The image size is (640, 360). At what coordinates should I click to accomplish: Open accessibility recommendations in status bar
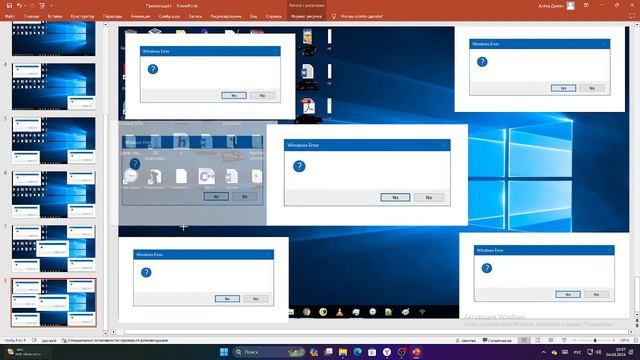(115, 340)
